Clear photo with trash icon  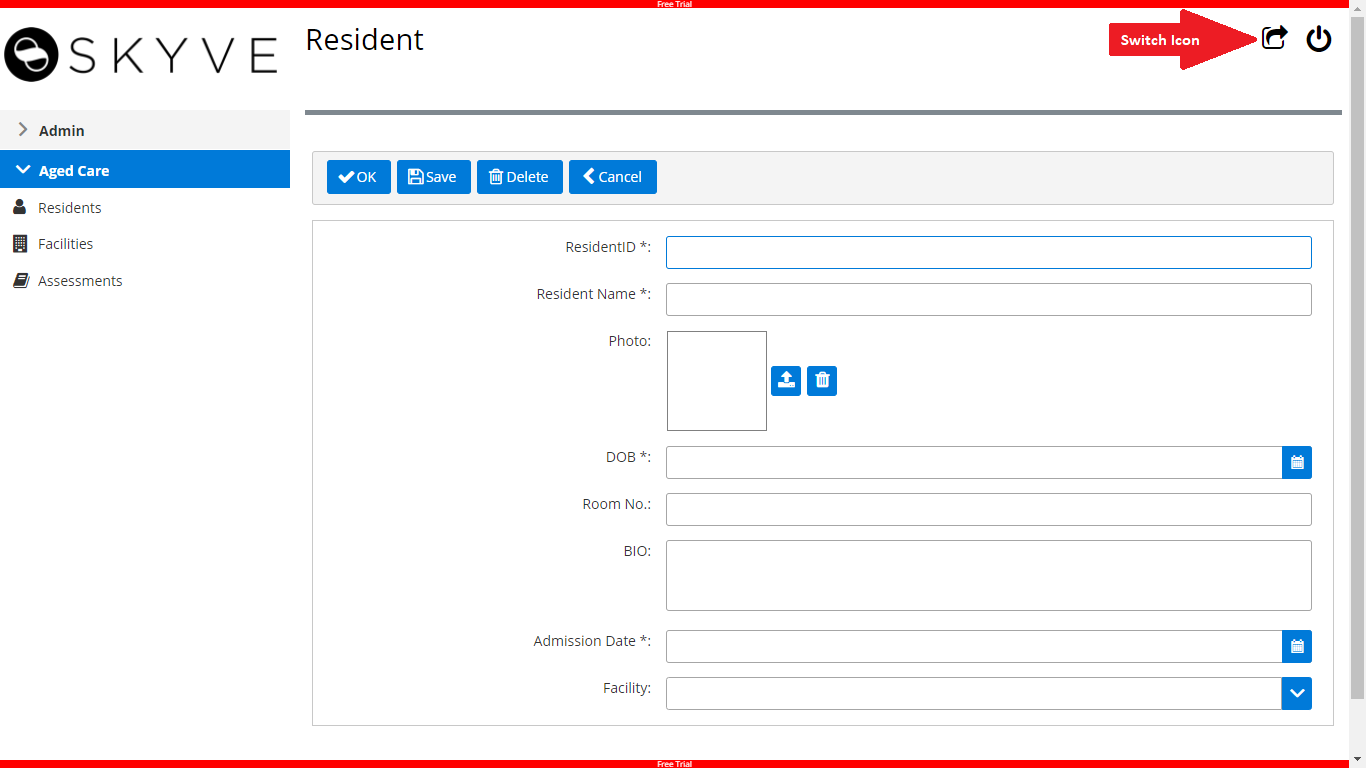pyautogui.click(x=822, y=380)
